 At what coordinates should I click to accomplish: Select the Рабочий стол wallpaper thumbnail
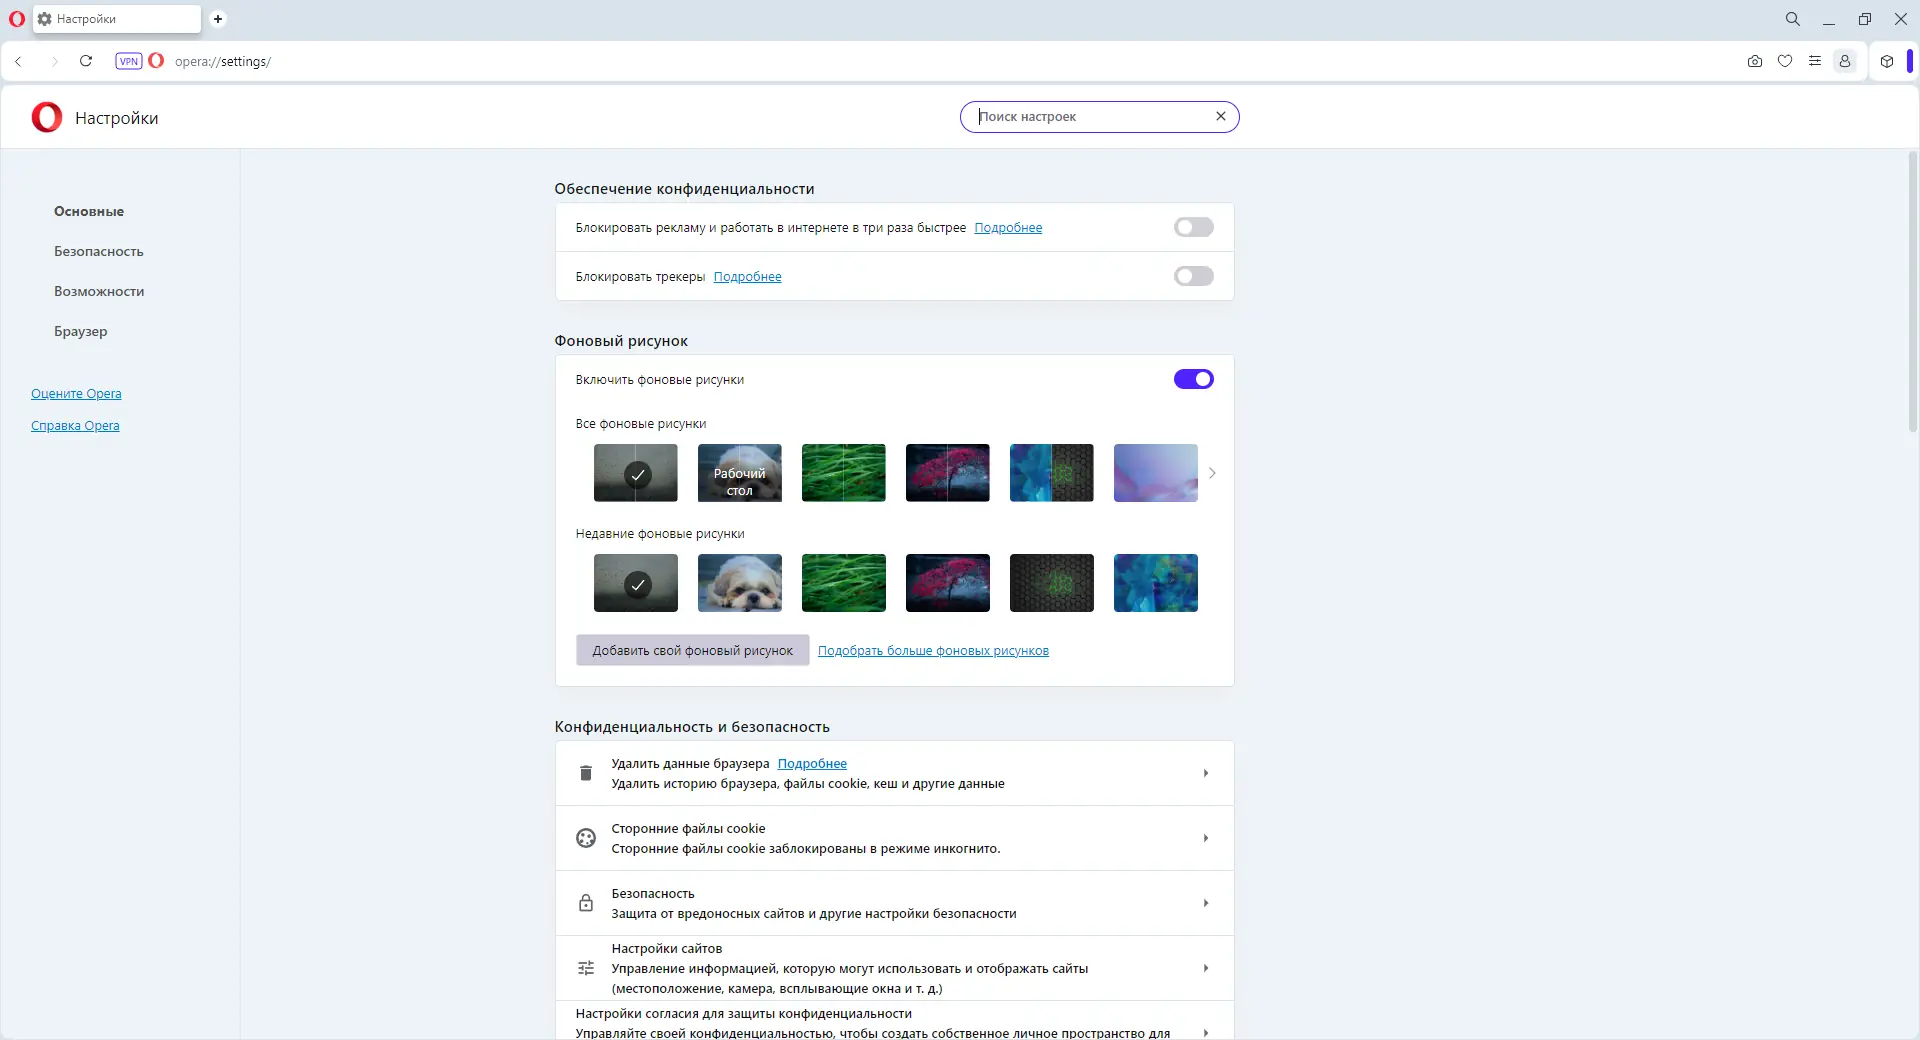(x=740, y=473)
